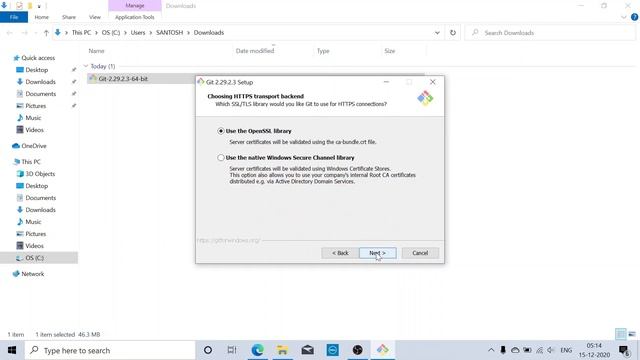Click This PC in address path

(x=81, y=33)
